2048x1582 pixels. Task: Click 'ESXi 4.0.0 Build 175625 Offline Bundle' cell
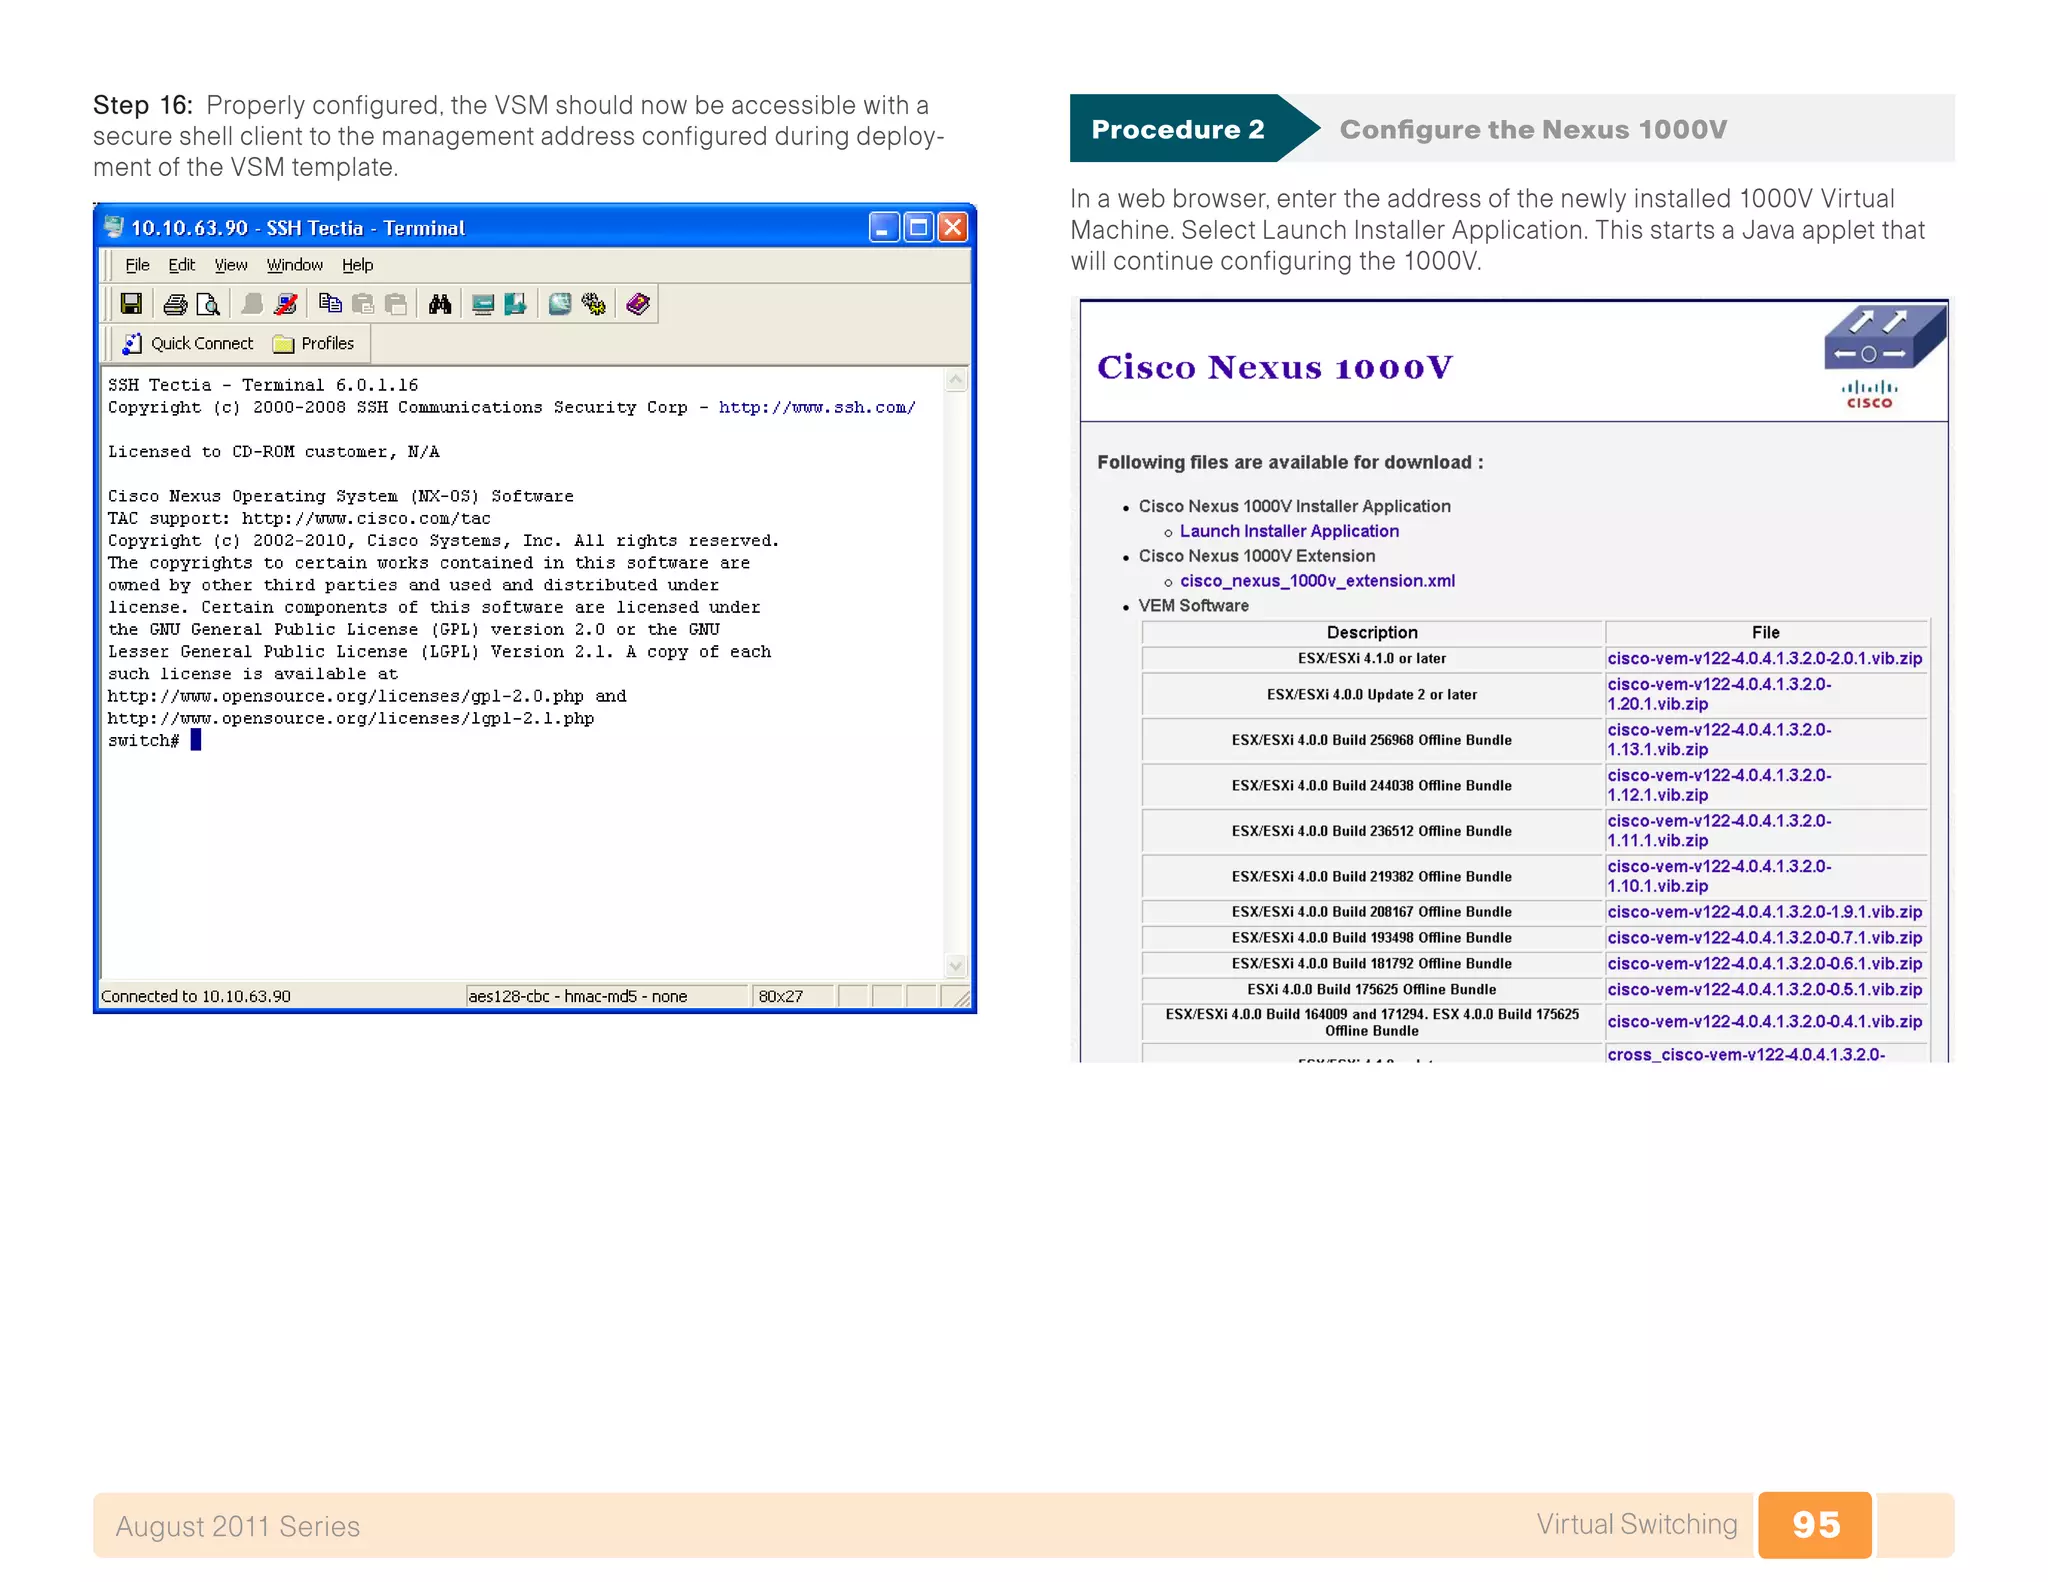pos(1372,990)
